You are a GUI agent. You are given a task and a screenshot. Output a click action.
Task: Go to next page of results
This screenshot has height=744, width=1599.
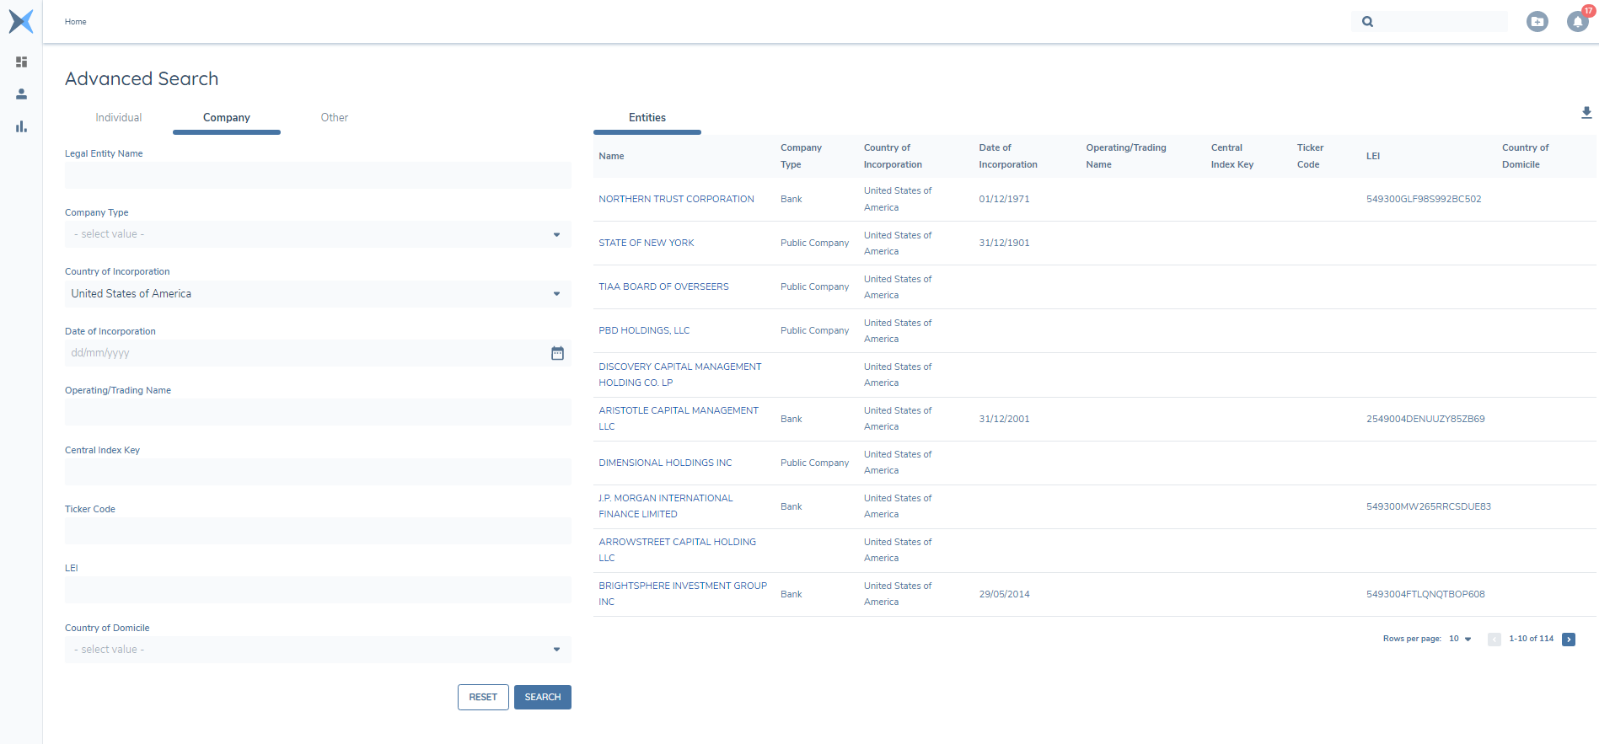(1568, 639)
